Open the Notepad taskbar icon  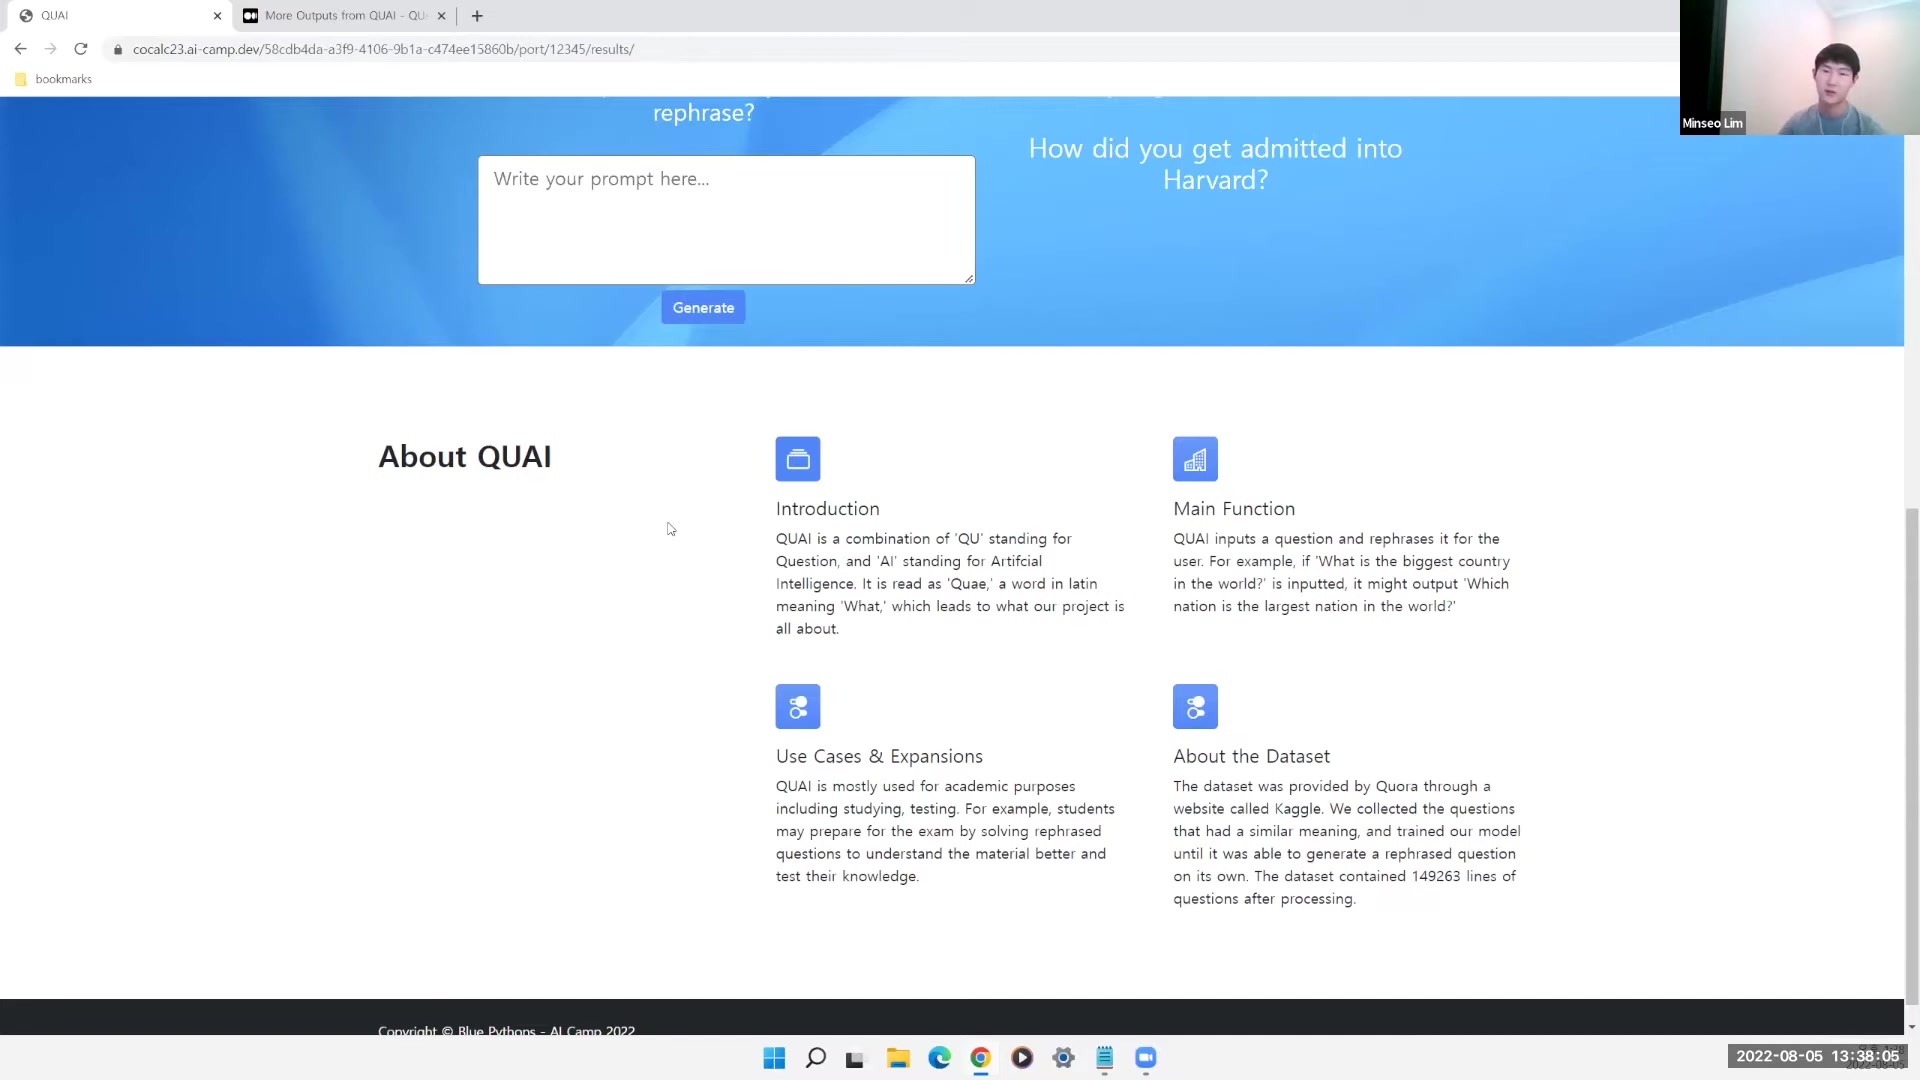[x=1105, y=1058]
